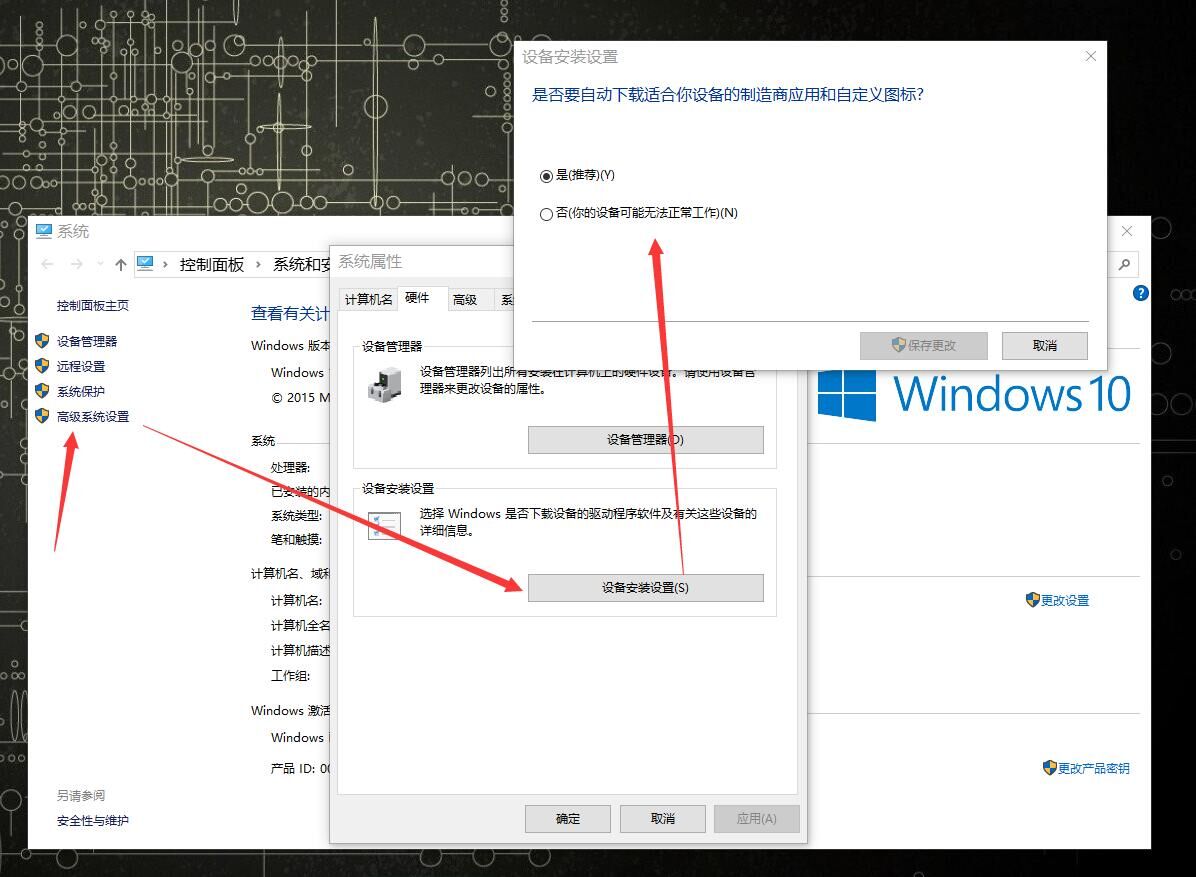The height and width of the screenshot is (877, 1196).
Task: Click the 保存更改 button
Action: [x=924, y=345]
